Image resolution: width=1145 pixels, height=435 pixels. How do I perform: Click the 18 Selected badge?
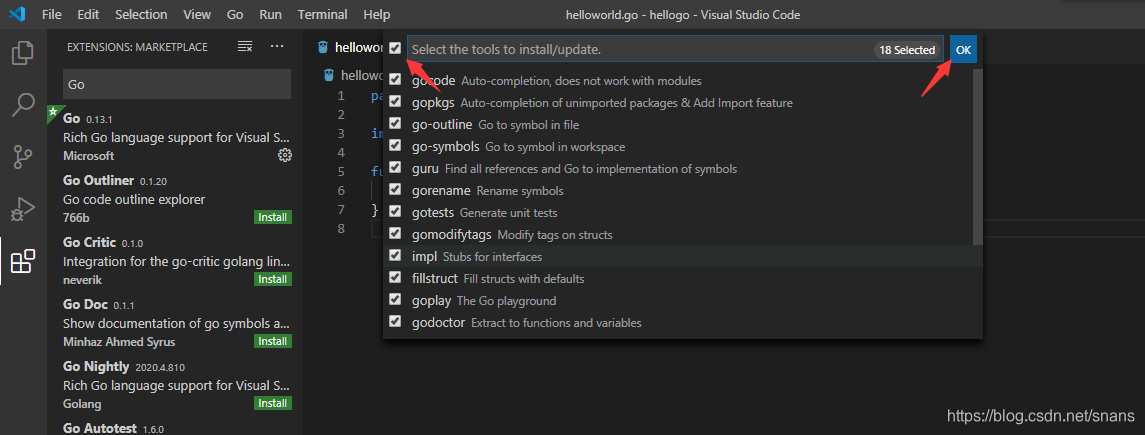point(907,50)
